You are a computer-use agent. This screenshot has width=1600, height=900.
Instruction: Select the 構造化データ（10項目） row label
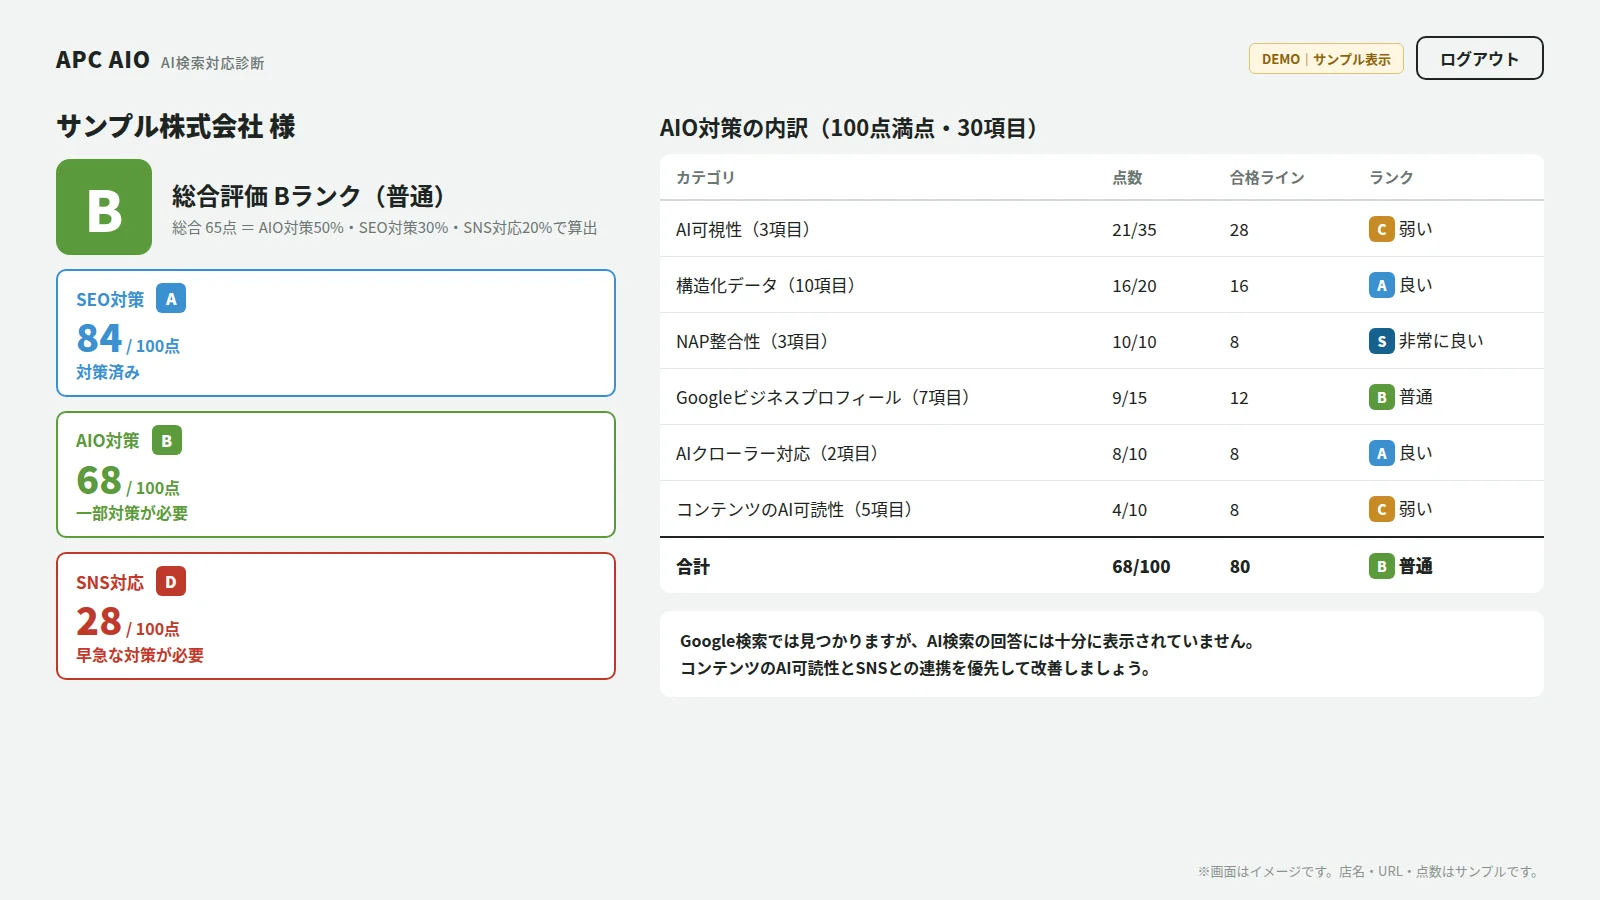point(769,285)
